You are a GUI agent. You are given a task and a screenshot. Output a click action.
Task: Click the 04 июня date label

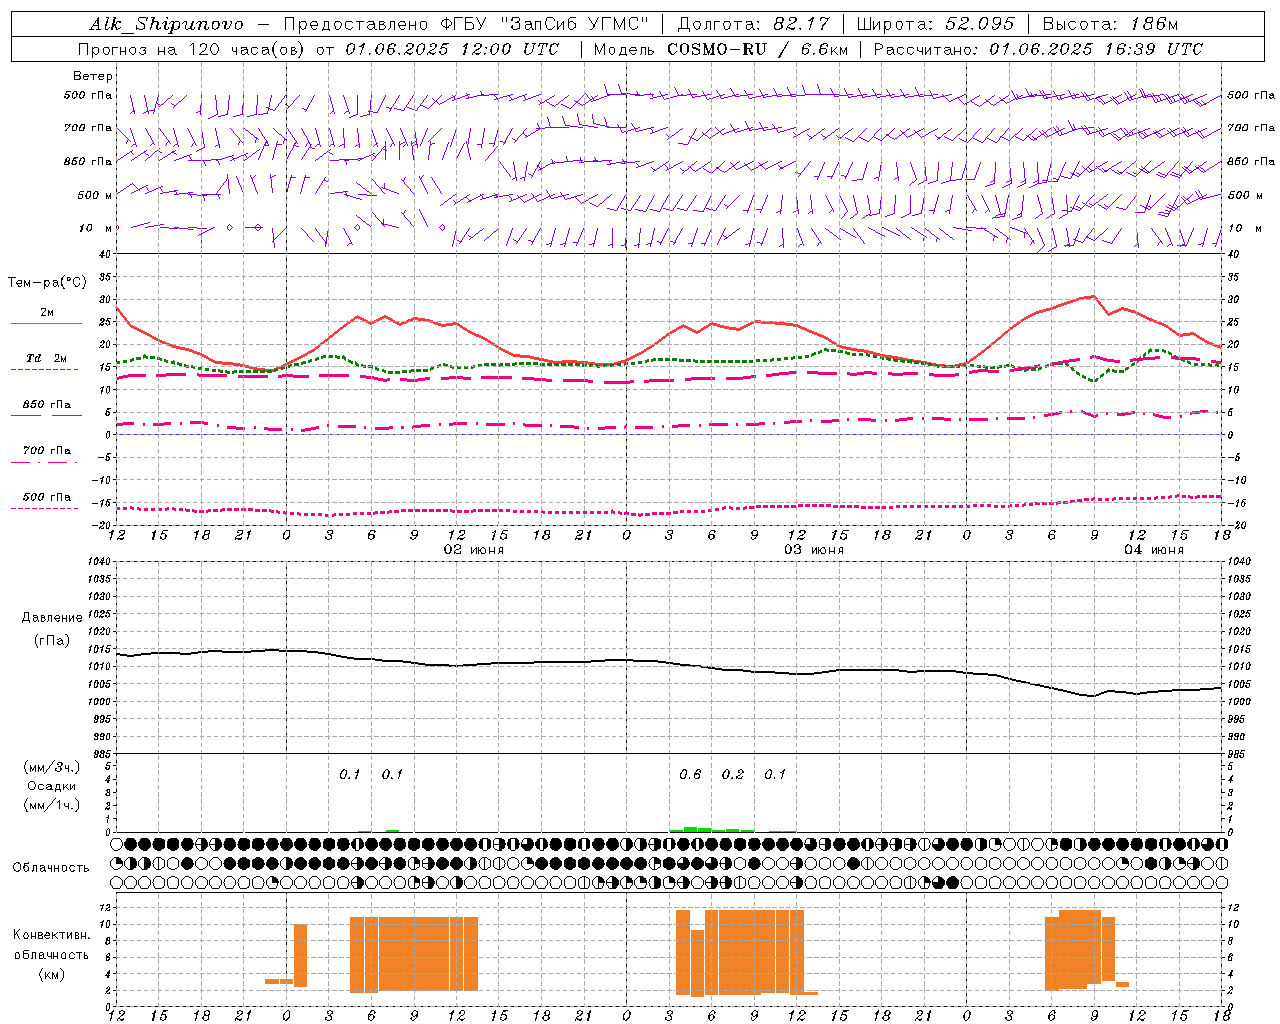click(x=1154, y=550)
